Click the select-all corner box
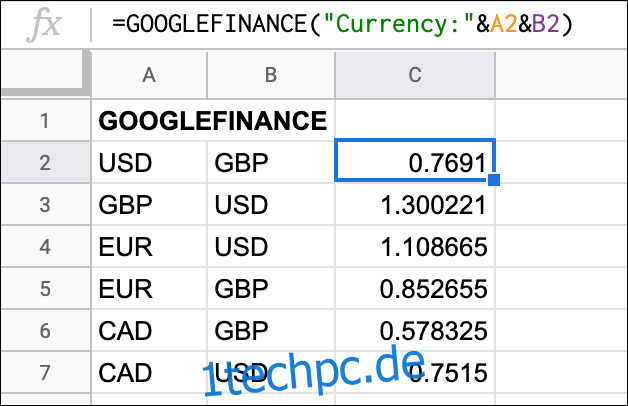The image size is (628, 406). point(45,73)
